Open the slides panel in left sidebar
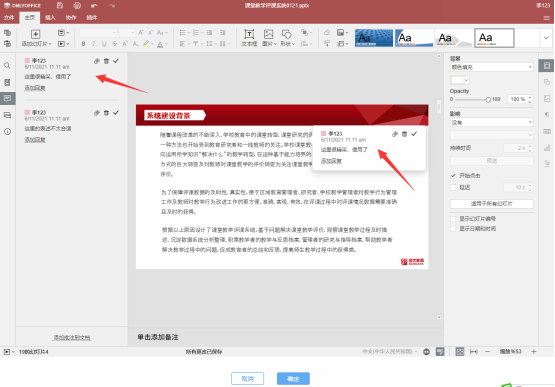This screenshot has height=387, width=555. pyautogui.click(x=7, y=82)
